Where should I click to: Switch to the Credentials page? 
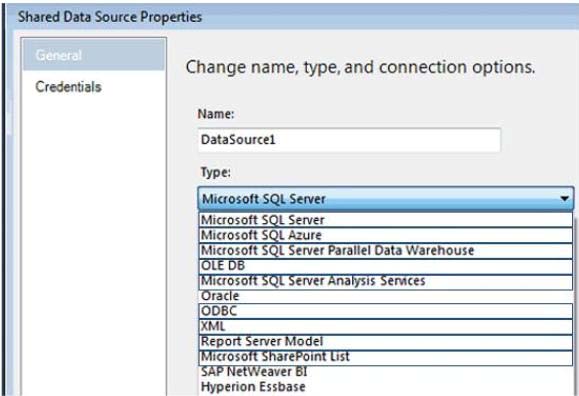pyautogui.click(x=68, y=87)
